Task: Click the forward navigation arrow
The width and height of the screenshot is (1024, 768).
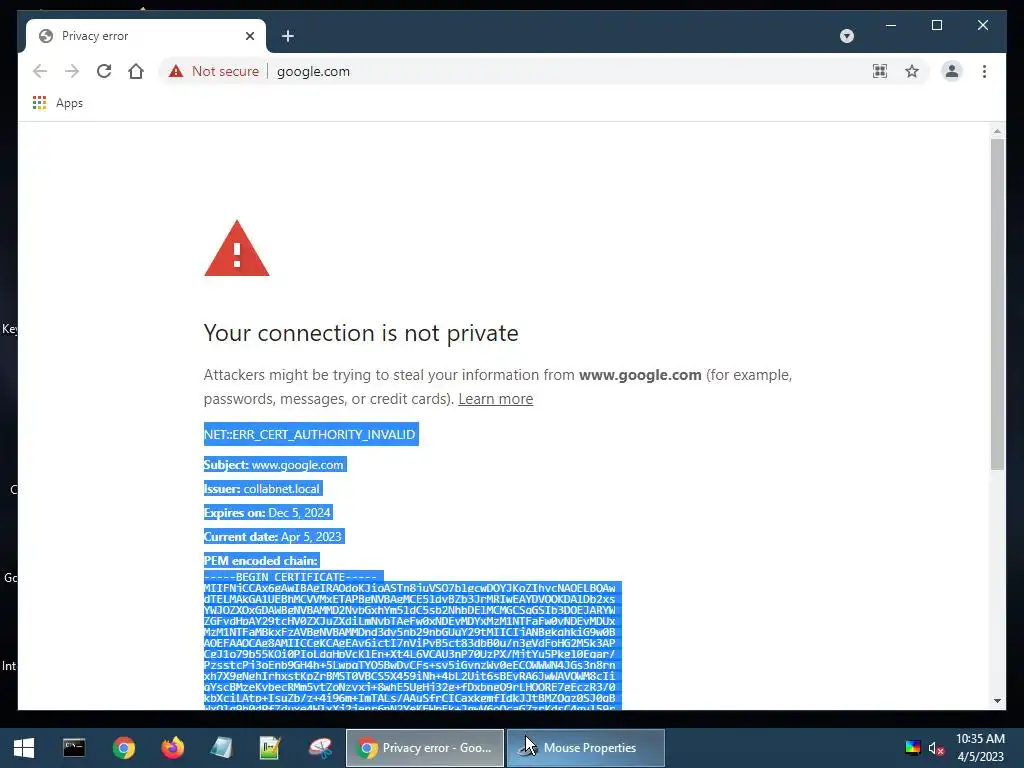Action: click(72, 71)
